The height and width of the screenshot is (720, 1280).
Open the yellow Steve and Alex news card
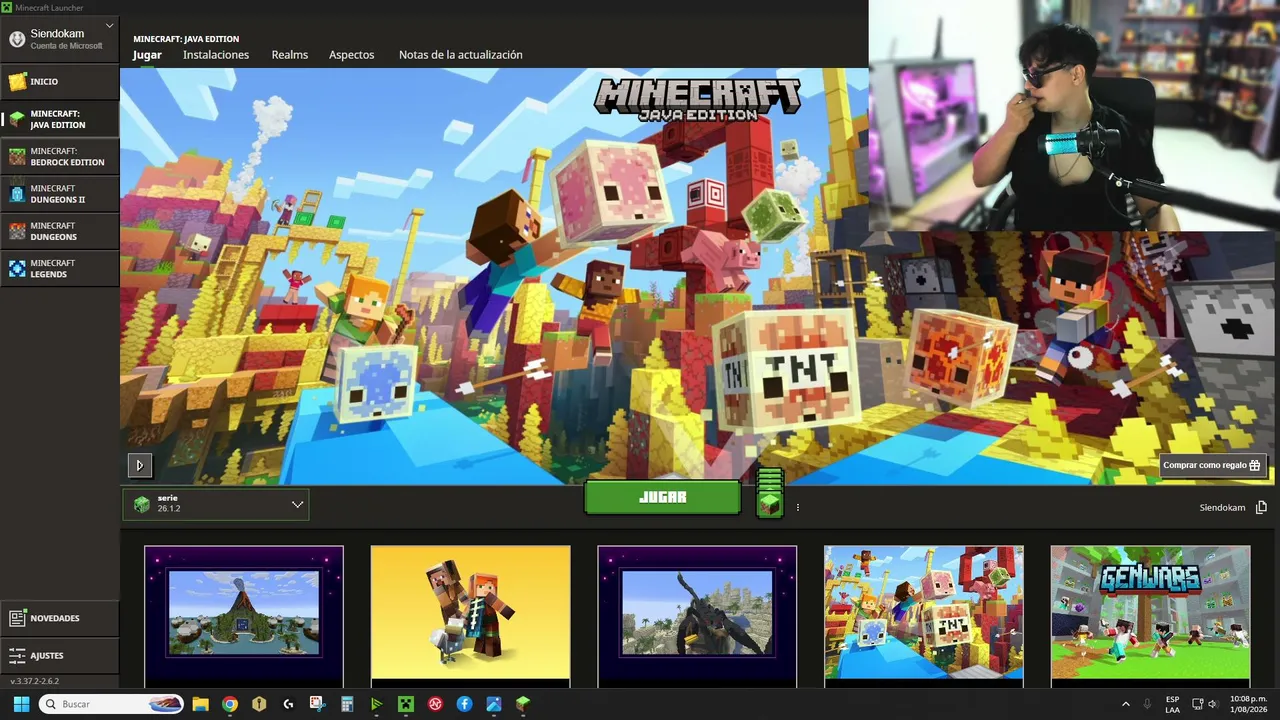[470, 615]
